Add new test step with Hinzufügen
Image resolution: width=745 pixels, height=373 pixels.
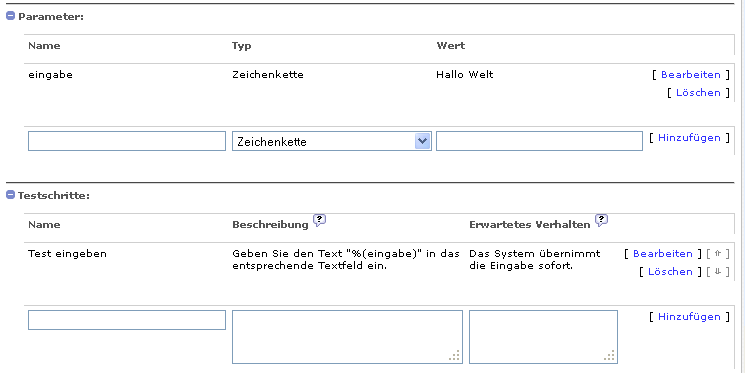pyautogui.click(x=689, y=317)
